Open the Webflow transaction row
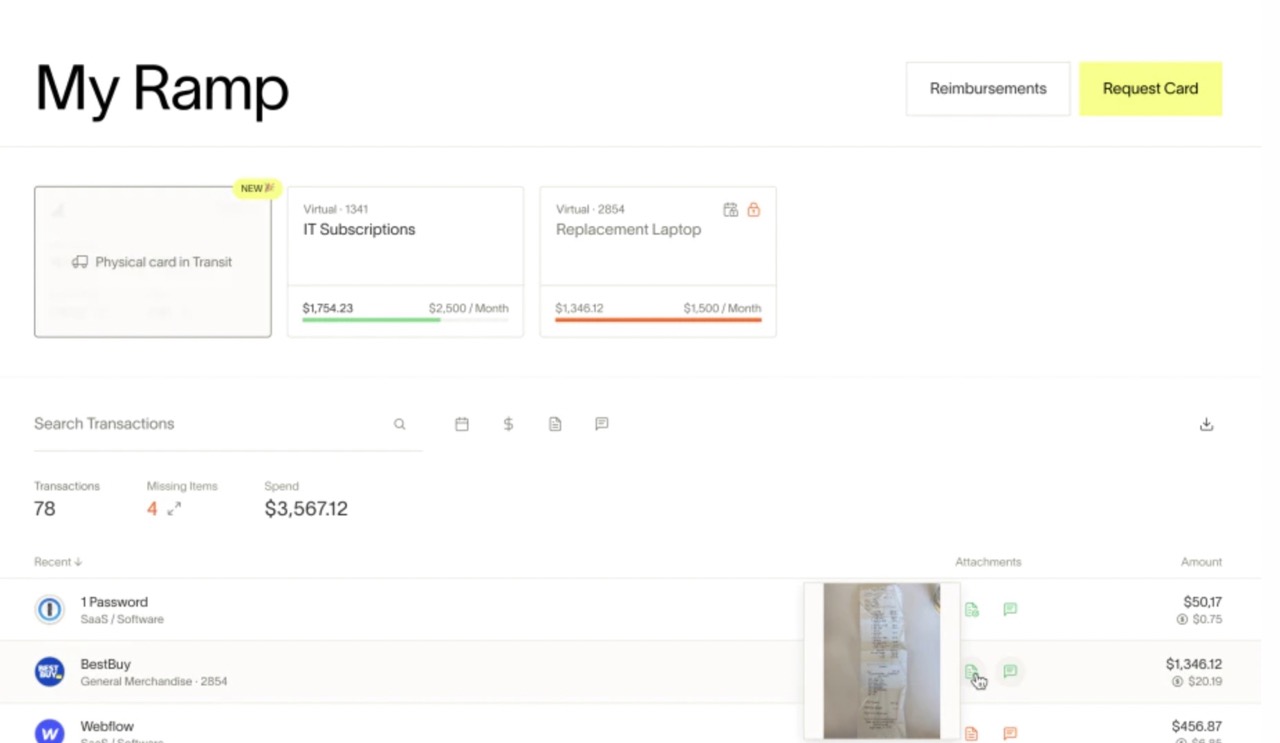 tap(630, 724)
